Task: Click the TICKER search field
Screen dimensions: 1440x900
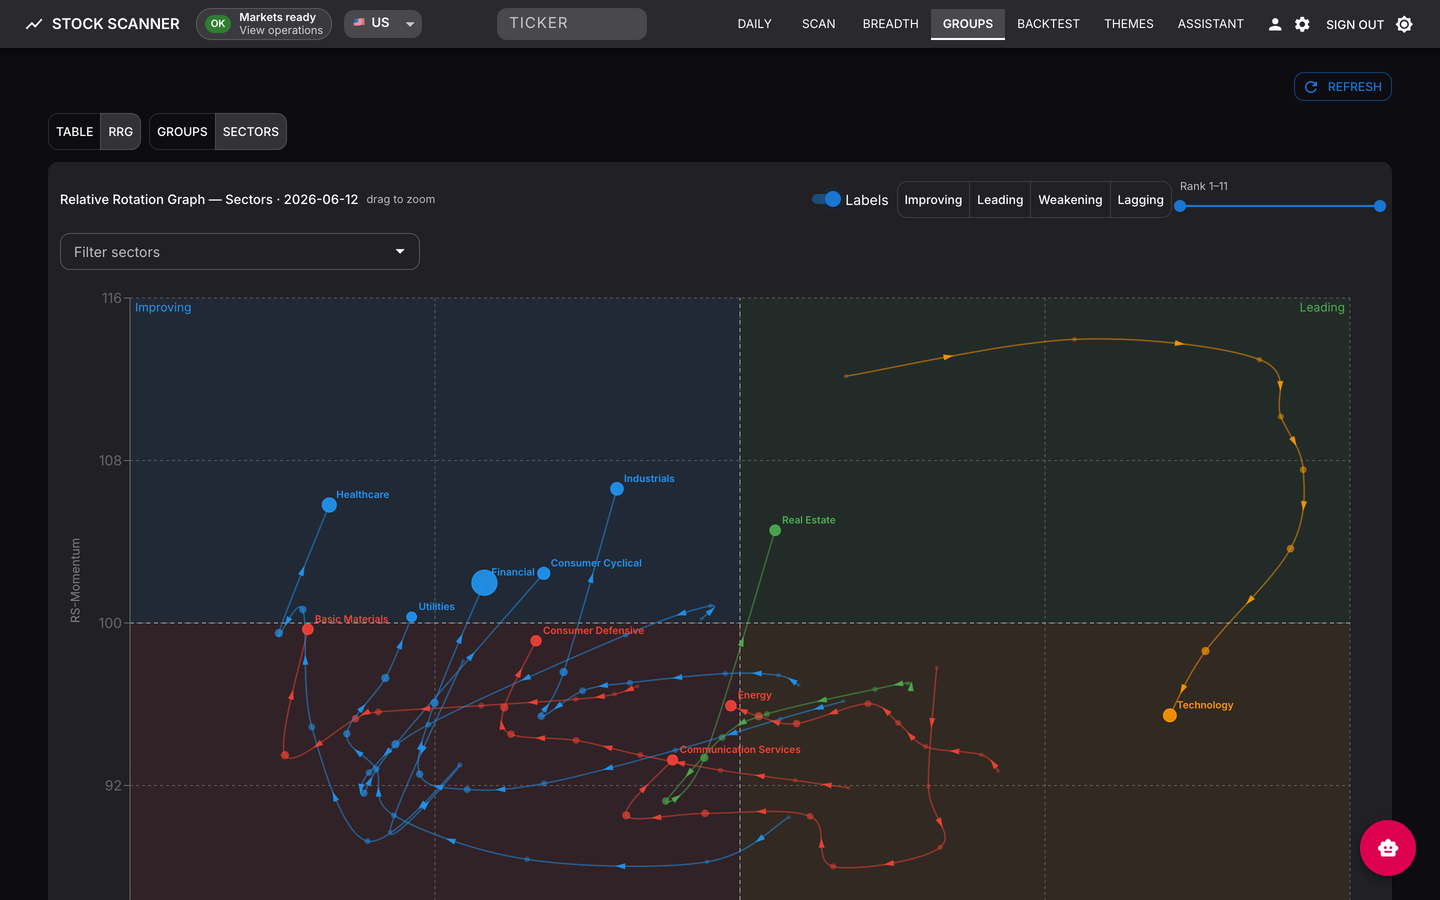Action: [x=572, y=24]
